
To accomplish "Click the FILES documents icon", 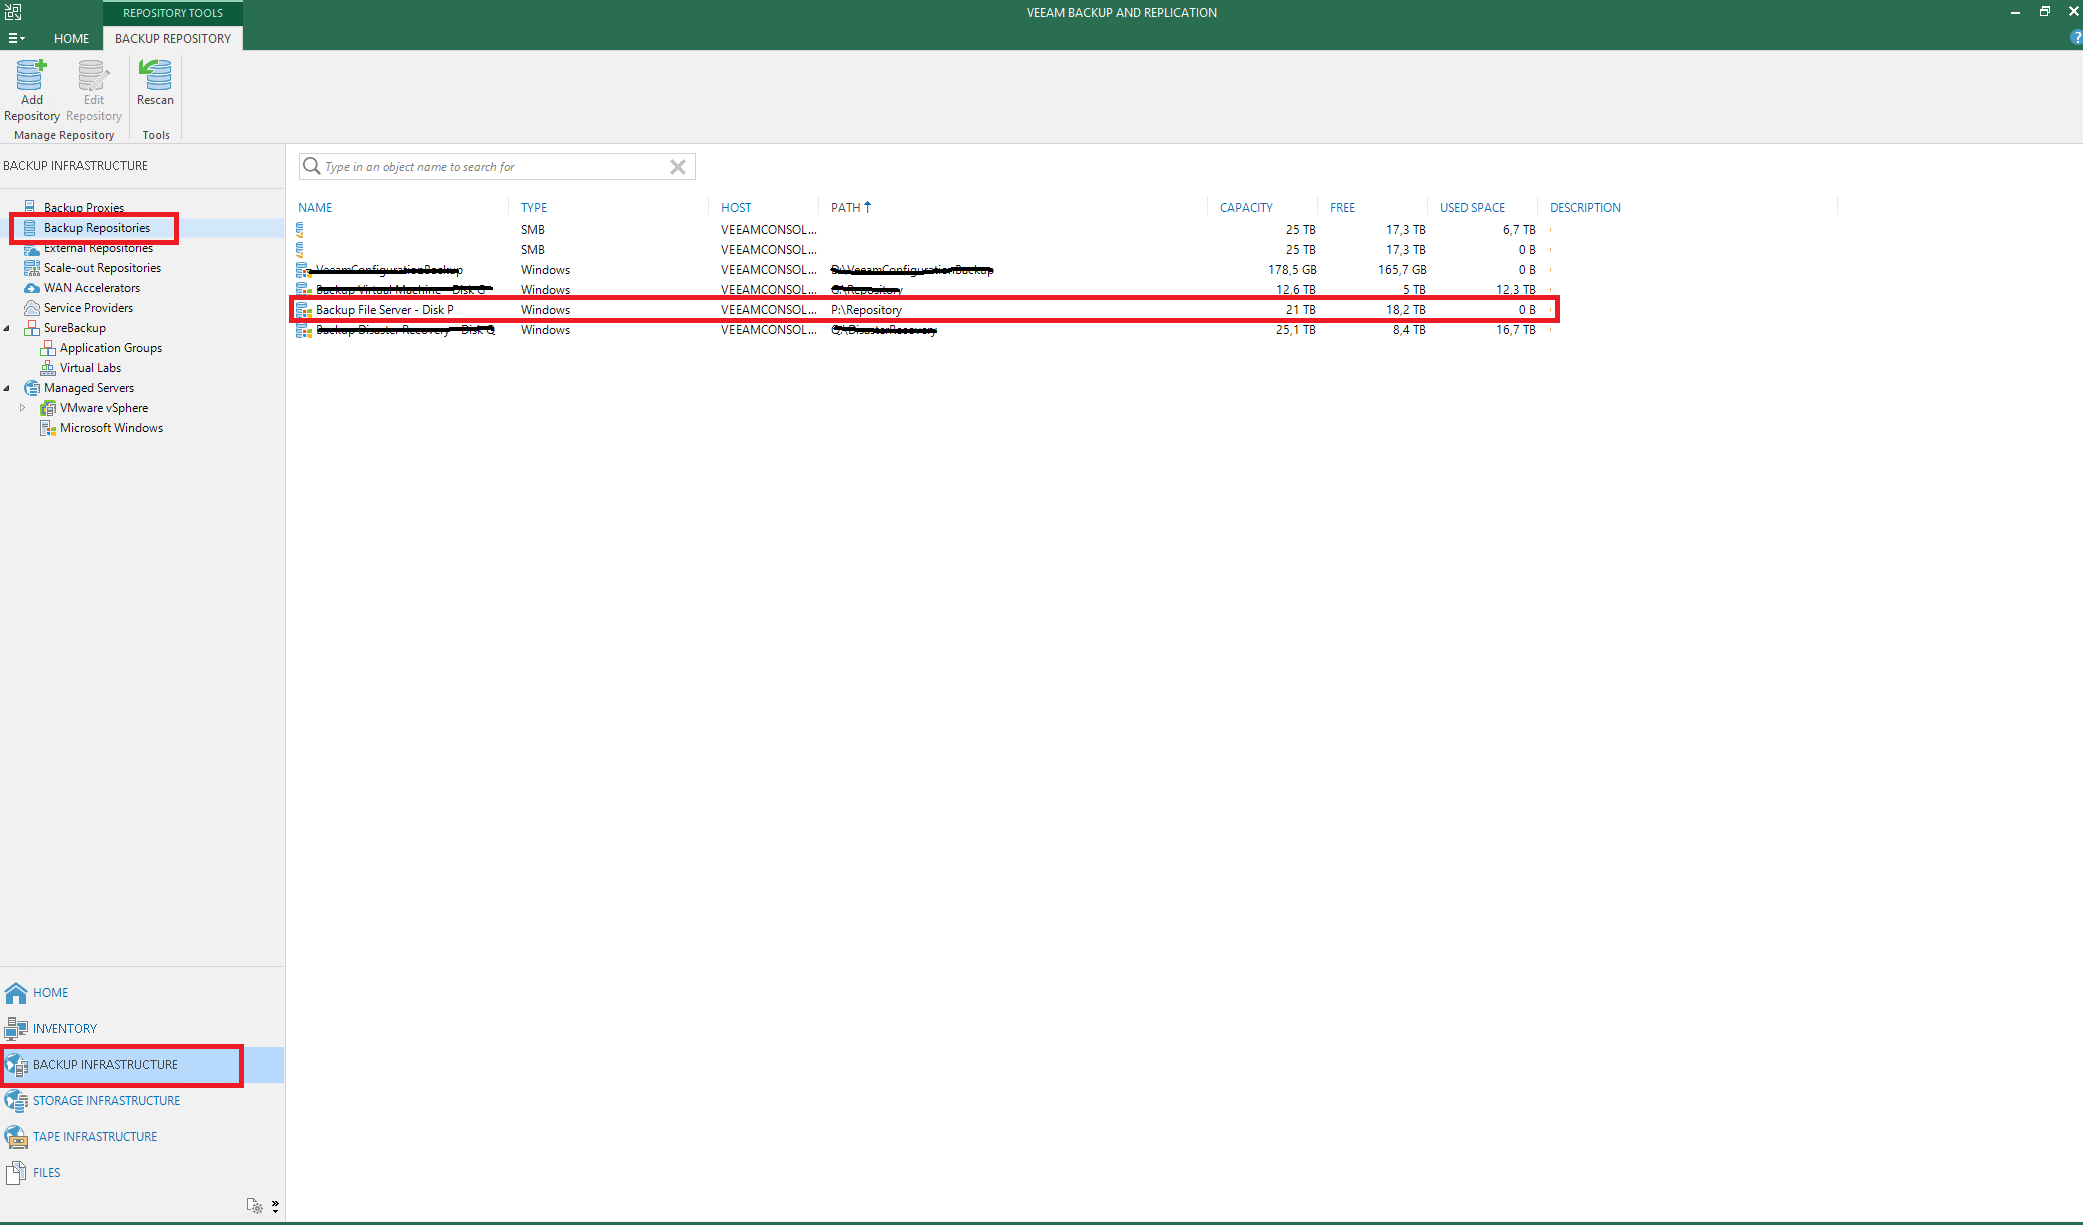I will pos(16,1173).
